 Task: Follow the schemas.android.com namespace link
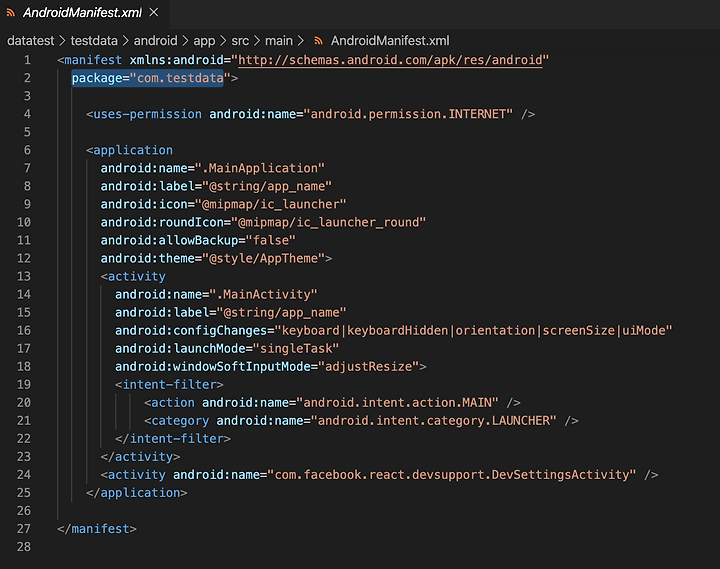coord(390,60)
